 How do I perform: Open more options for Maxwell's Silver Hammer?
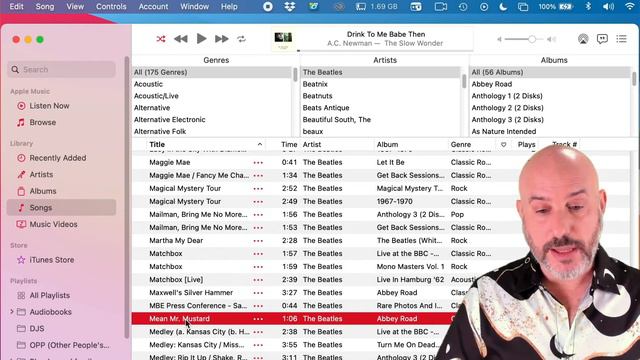click(258, 293)
